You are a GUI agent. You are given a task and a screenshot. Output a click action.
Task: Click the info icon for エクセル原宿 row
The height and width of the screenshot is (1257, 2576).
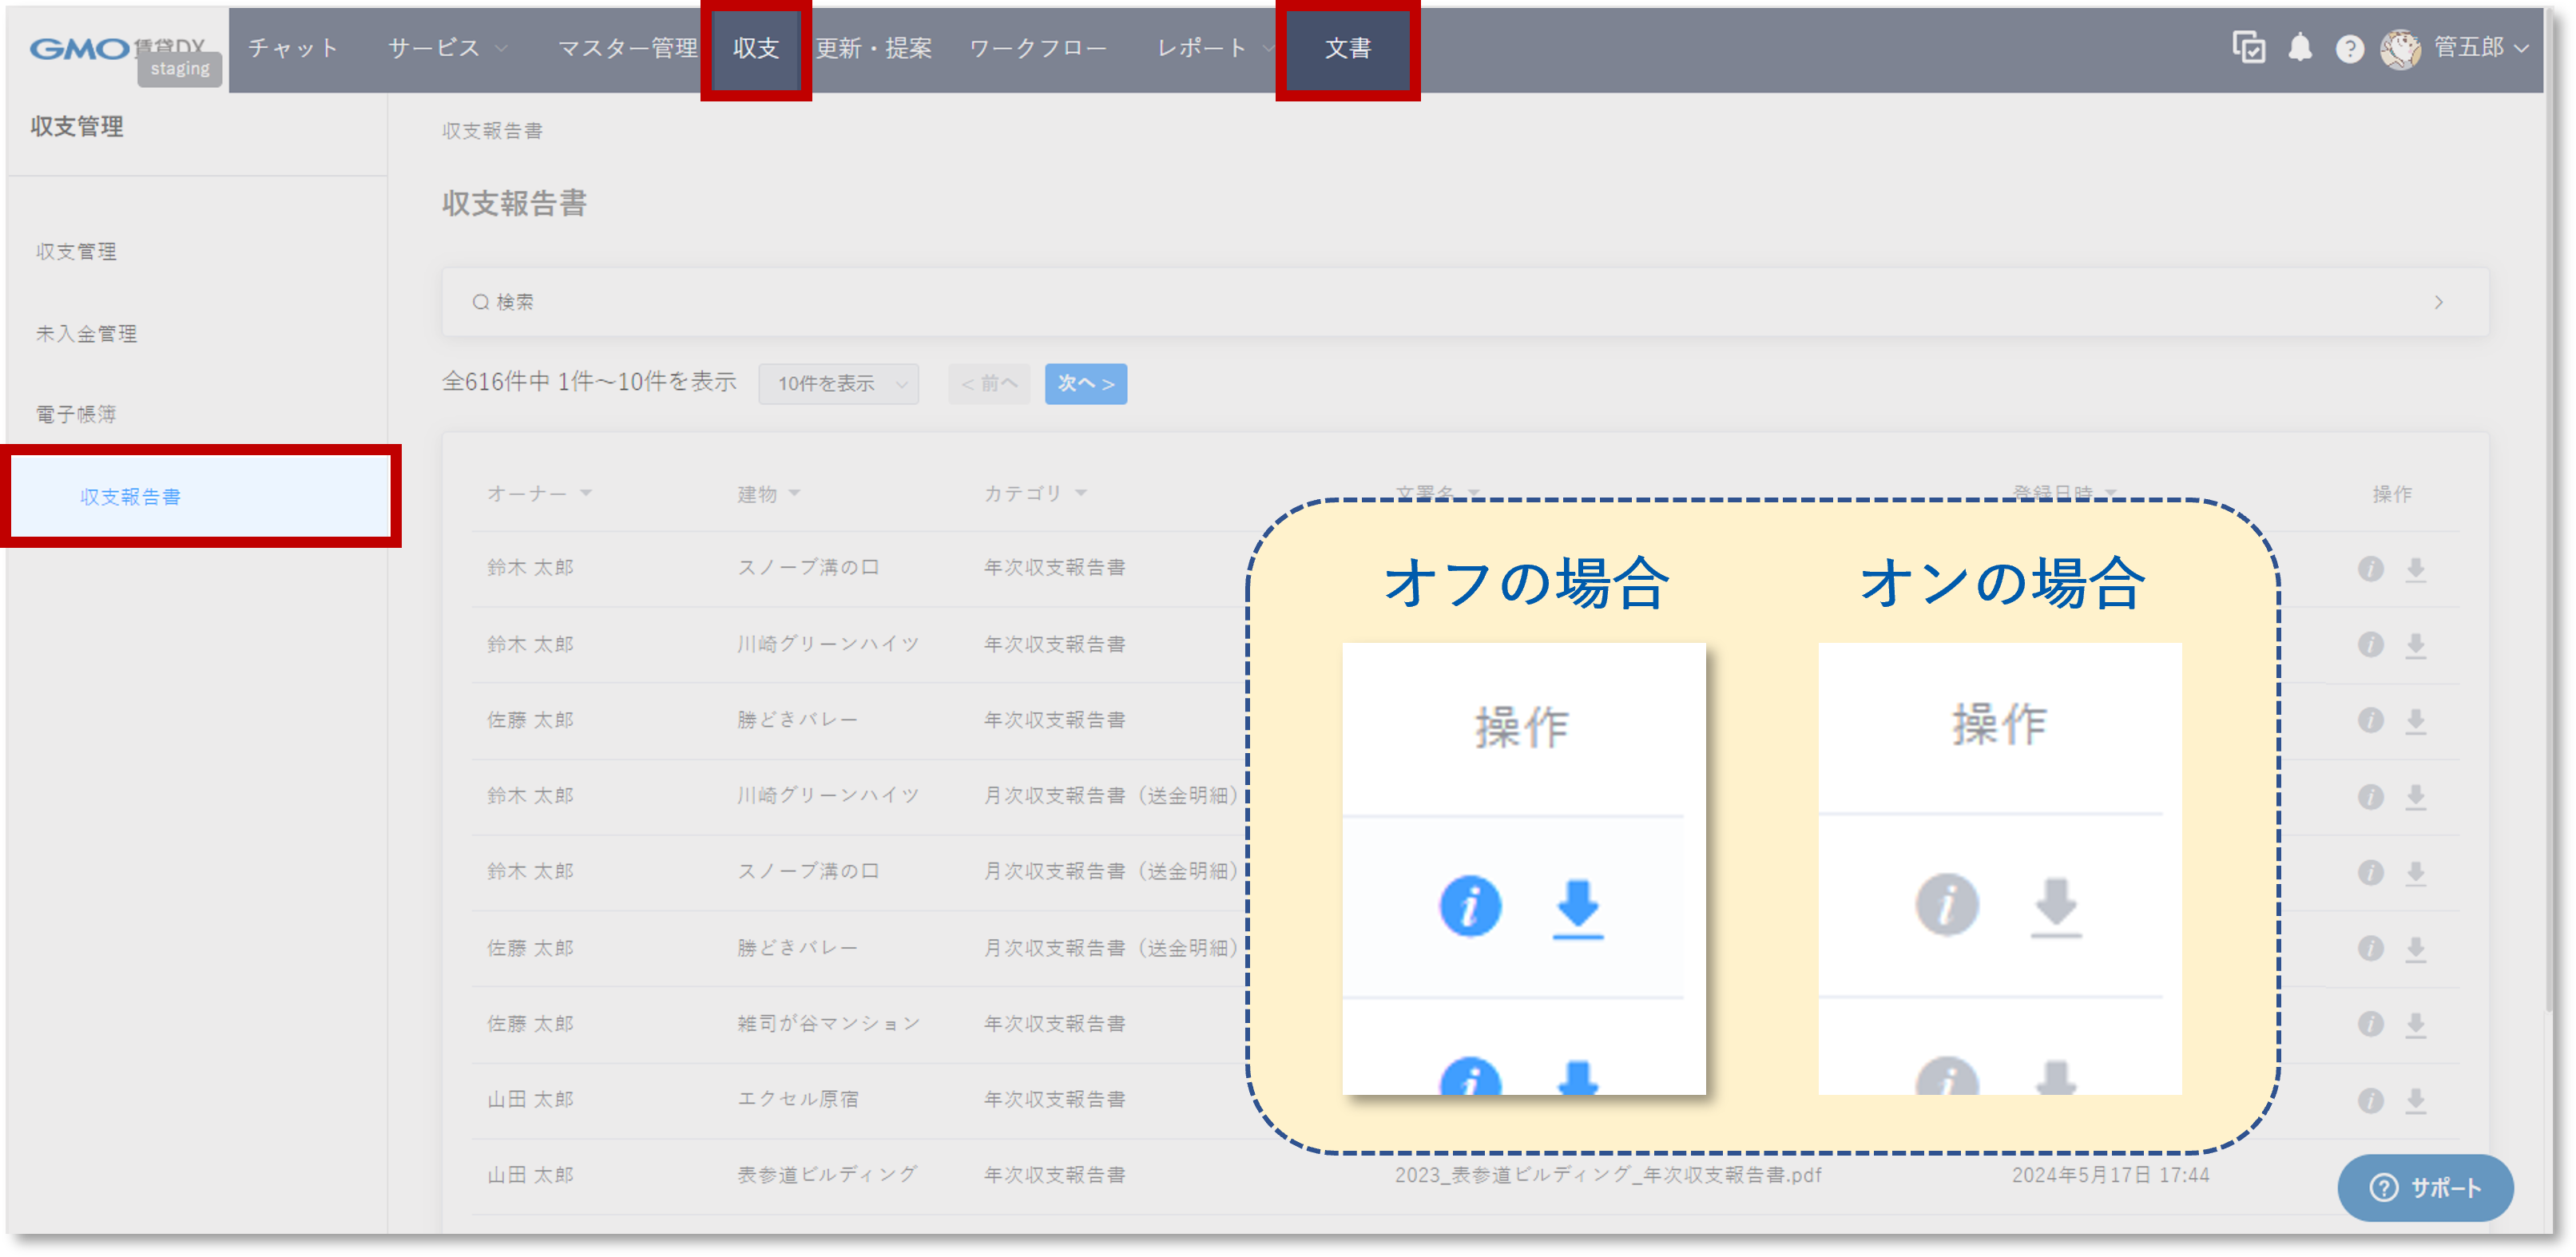click(2371, 1098)
